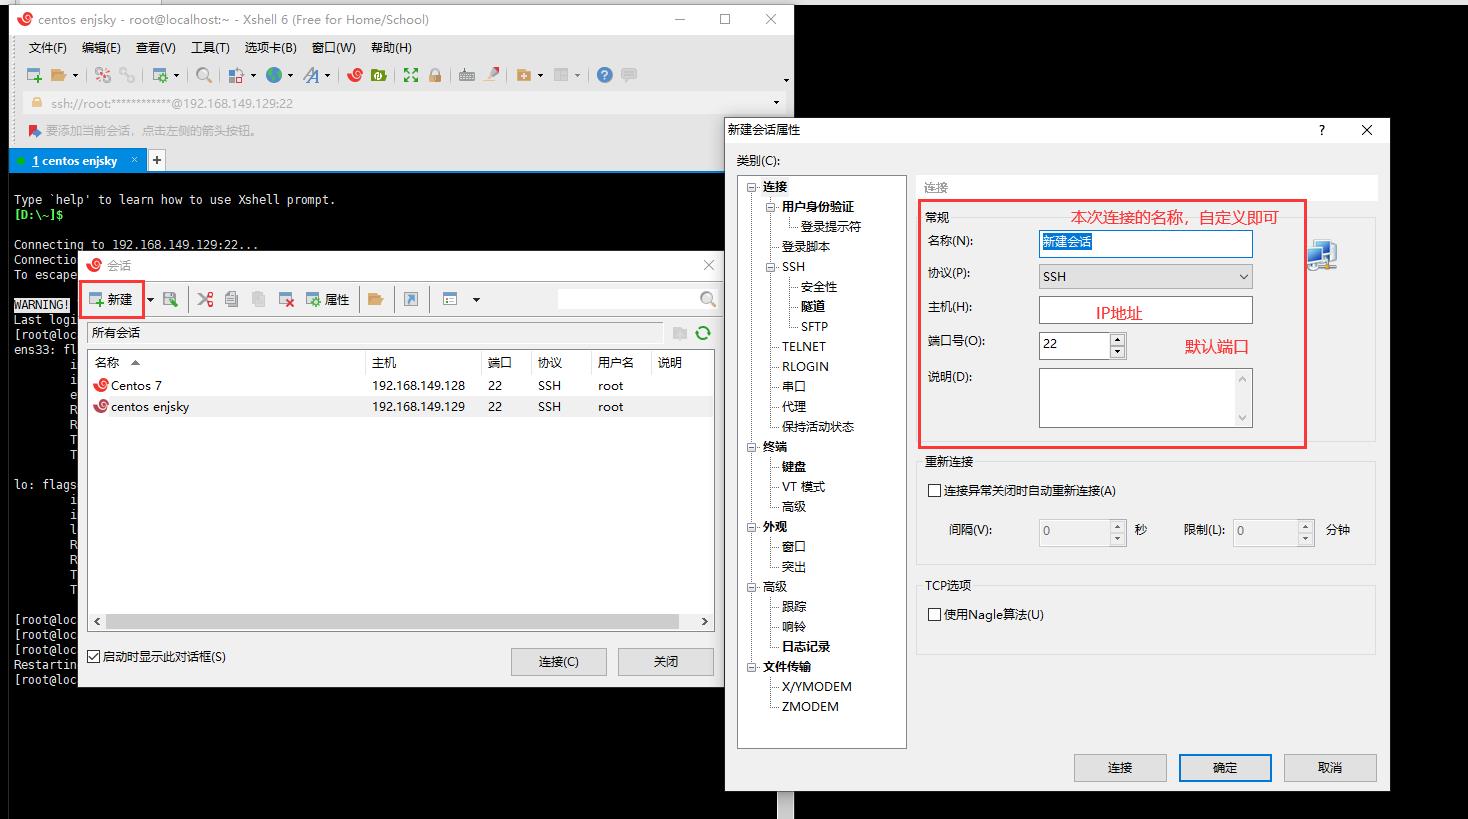1468x819 pixels.
Task: Click the font 'A' icon in main toolbar
Action: (x=311, y=75)
